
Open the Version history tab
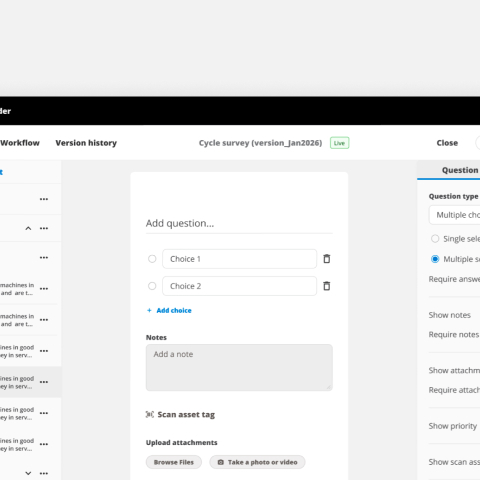click(86, 143)
